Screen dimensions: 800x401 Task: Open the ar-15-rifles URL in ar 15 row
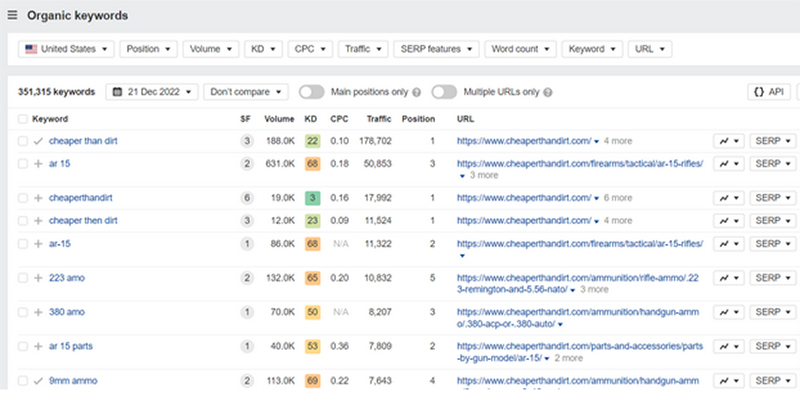click(580, 164)
